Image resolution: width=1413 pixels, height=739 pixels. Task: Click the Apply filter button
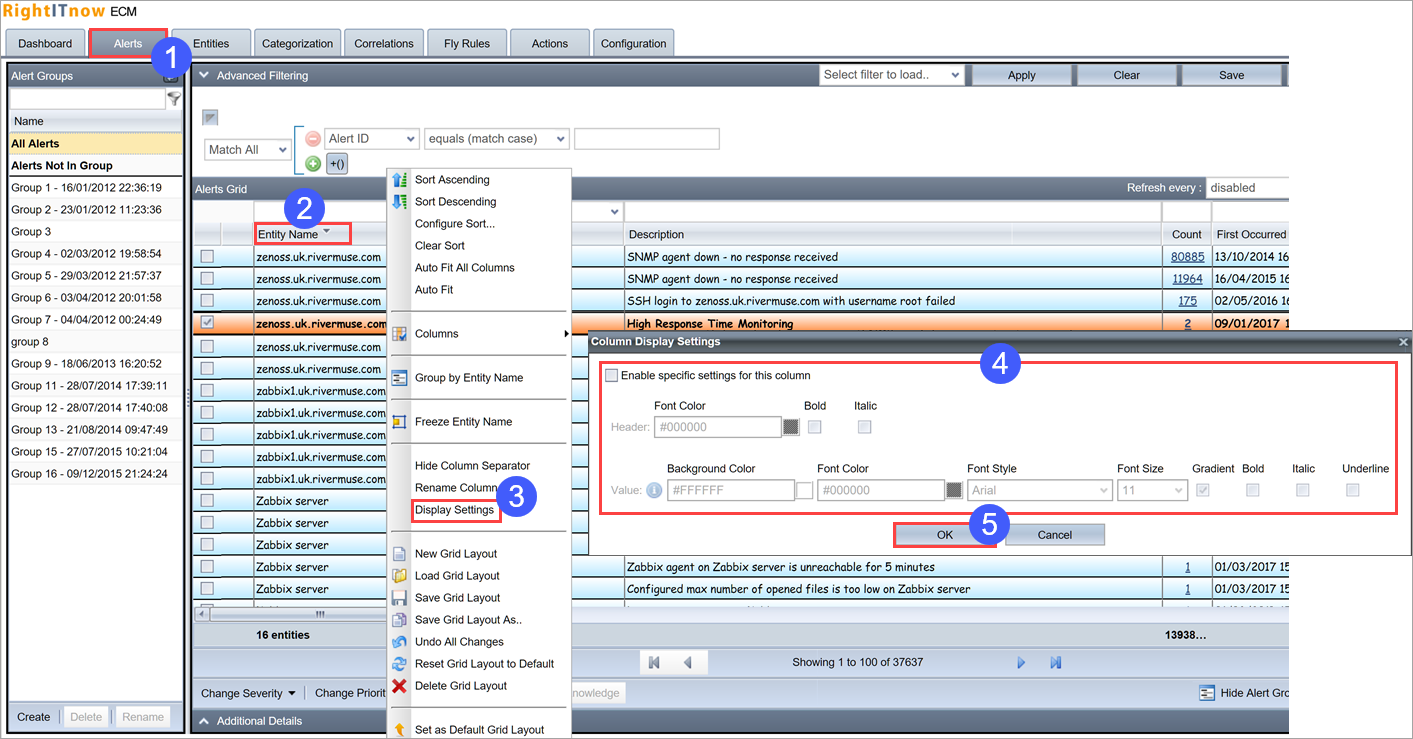[x=1022, y=75]
